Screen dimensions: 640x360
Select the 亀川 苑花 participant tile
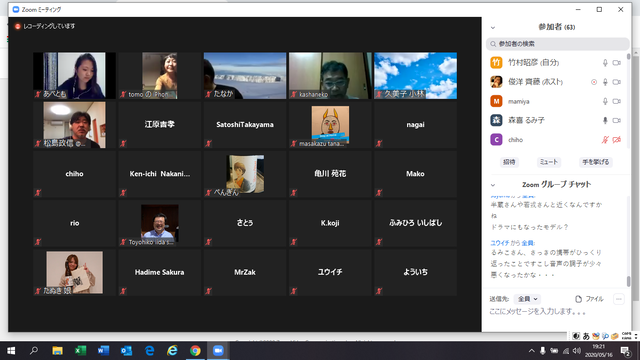(330, 174)
